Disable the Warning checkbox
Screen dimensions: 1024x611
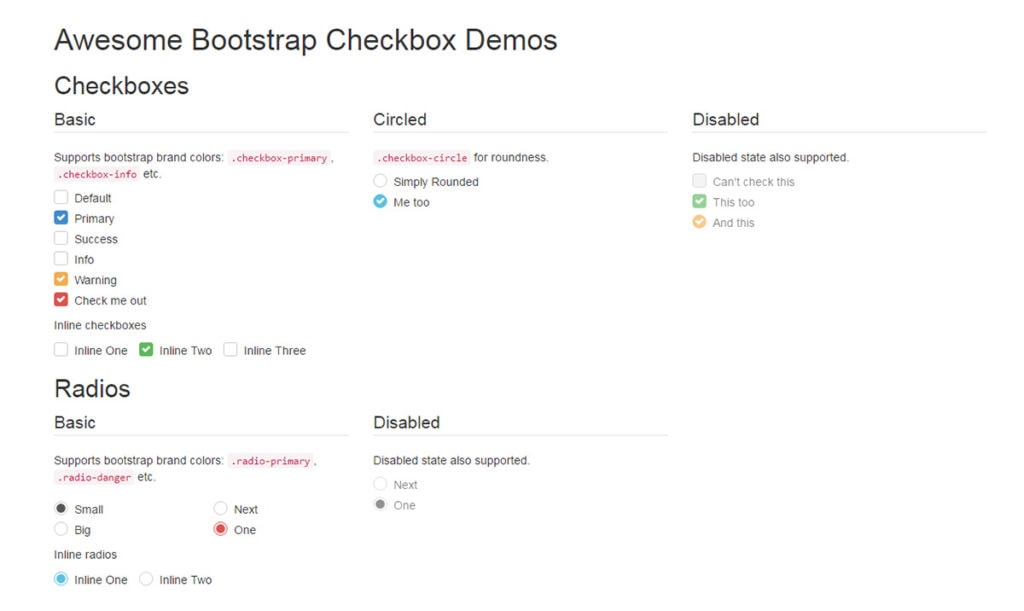pos(61,279)
